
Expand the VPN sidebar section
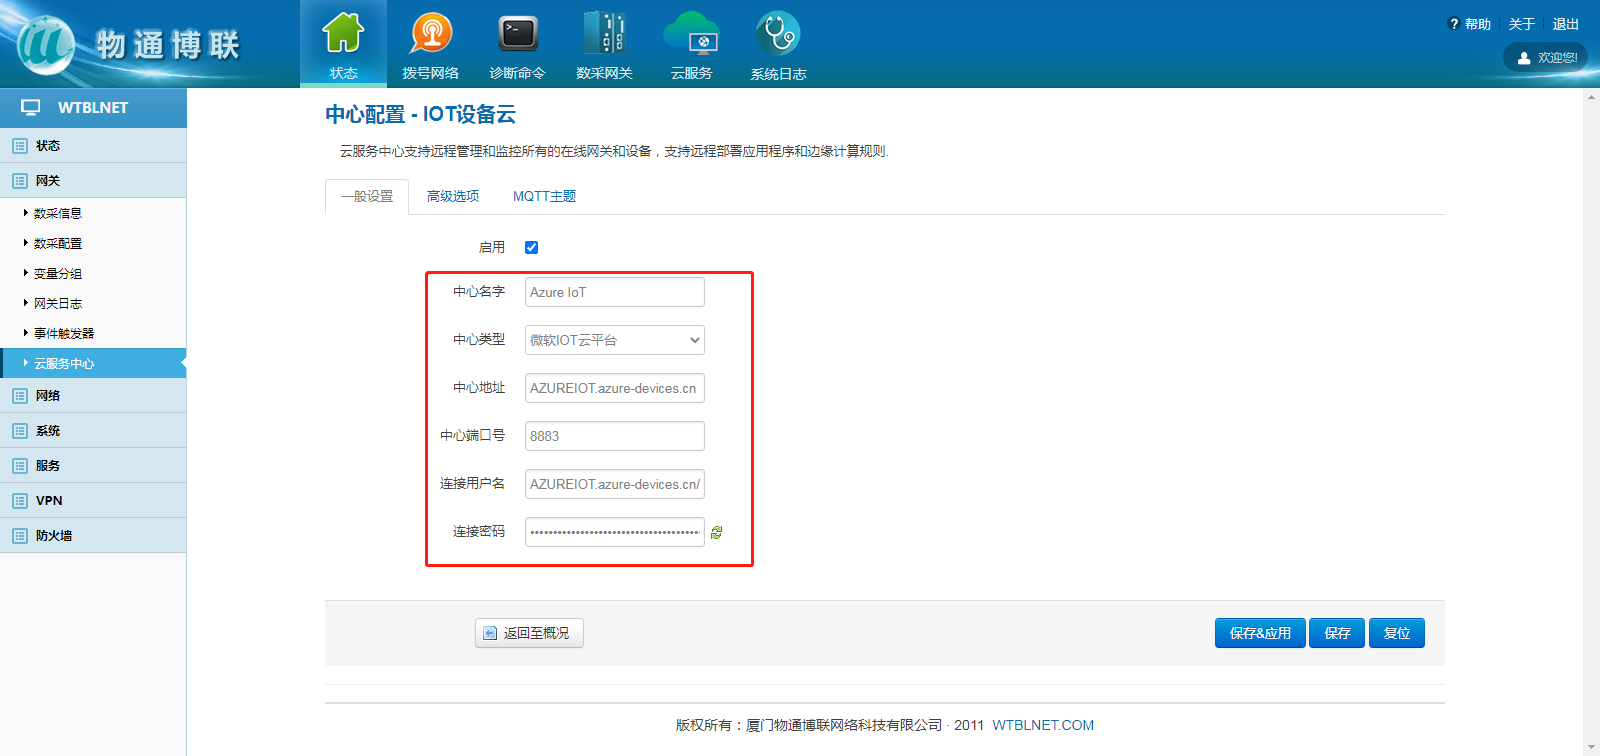click(x=93, y=500)
